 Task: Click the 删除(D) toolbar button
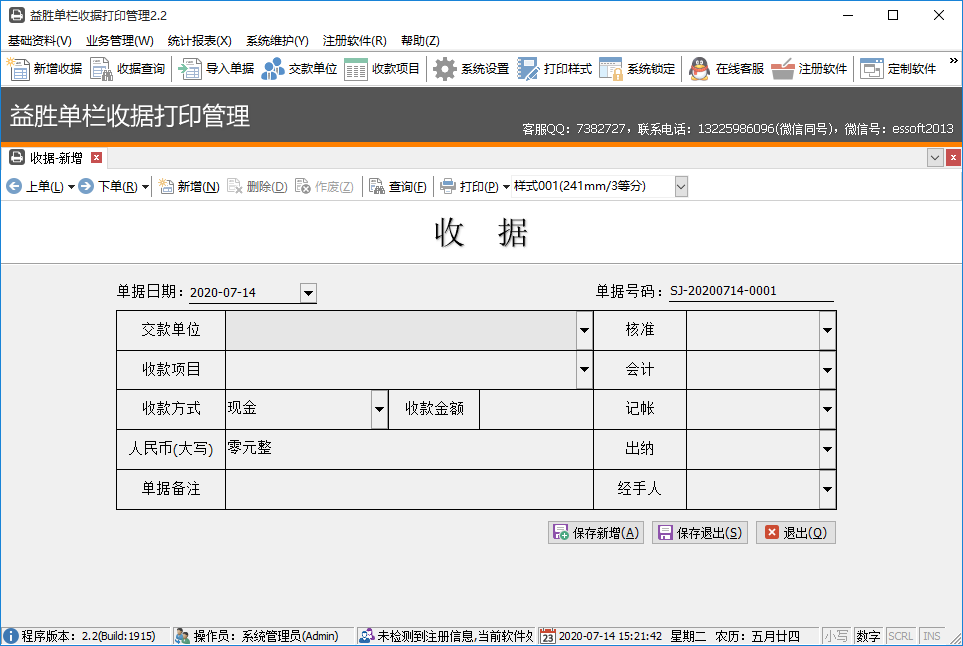tap(257, 187)
